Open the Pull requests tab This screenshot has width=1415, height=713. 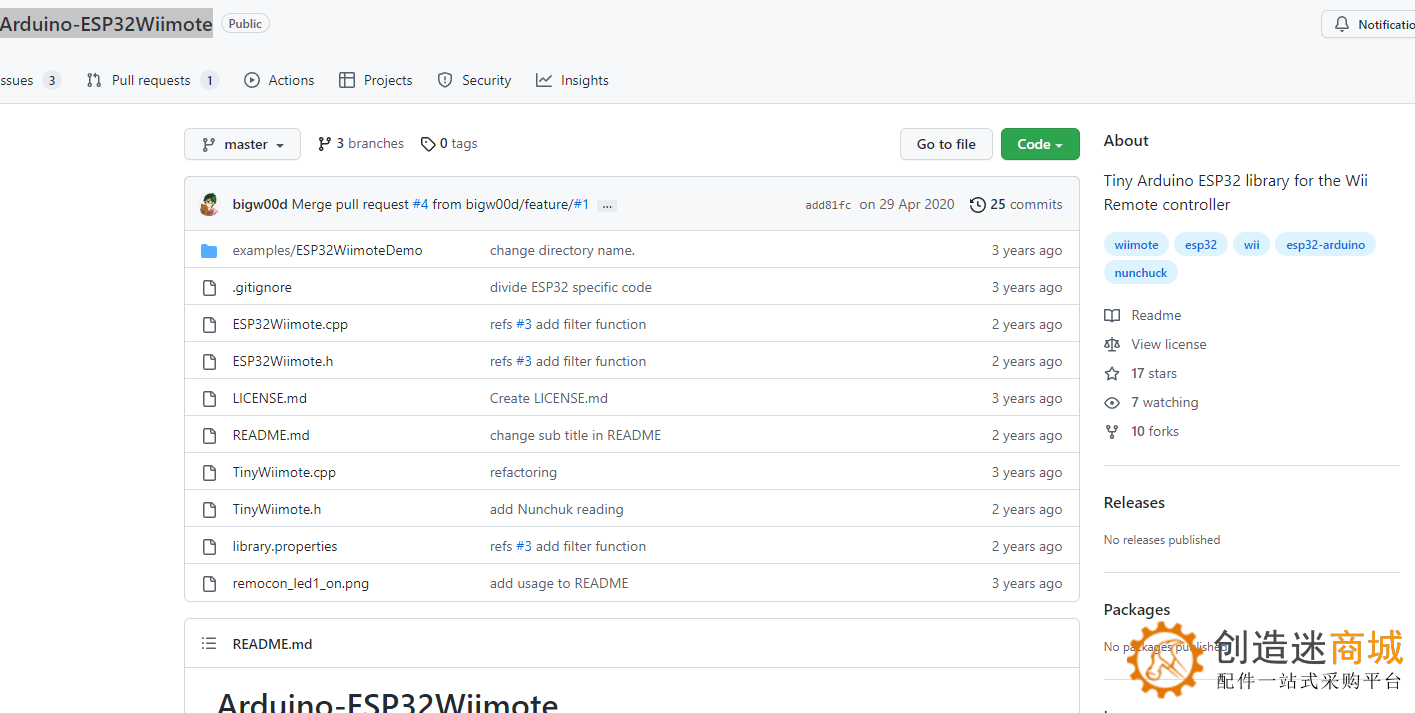(153, 80)
